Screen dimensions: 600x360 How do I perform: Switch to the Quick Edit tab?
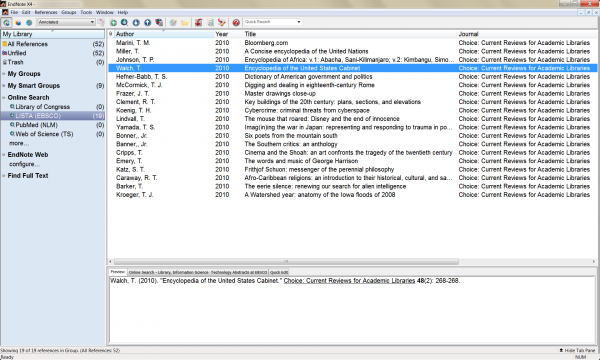pos(279,272)
